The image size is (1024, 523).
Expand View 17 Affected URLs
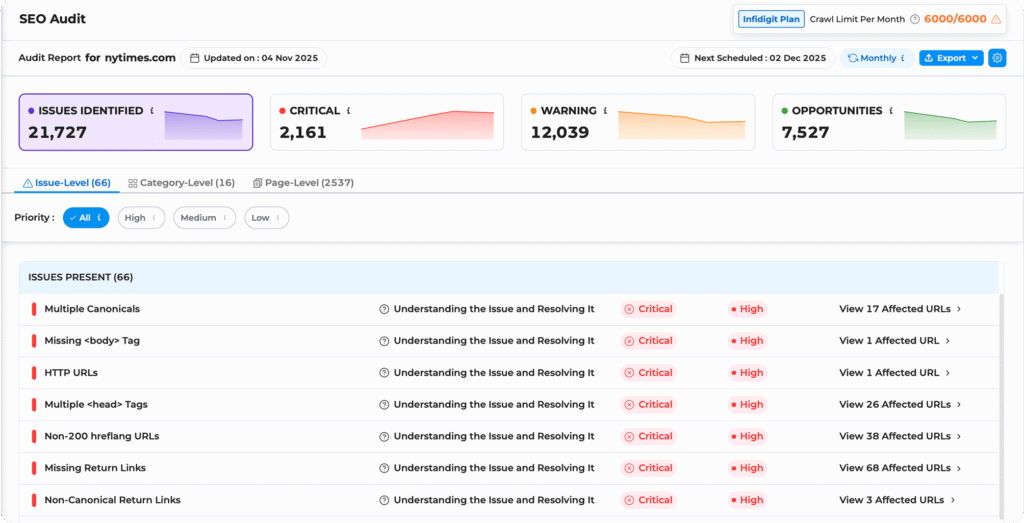899,309
